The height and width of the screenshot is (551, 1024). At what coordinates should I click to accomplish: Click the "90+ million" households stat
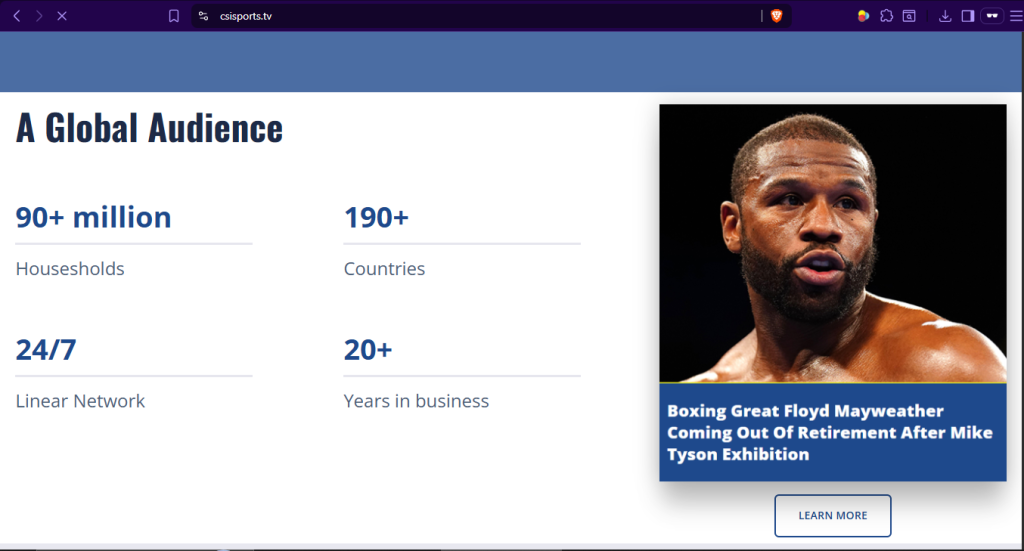coord(93,217)
